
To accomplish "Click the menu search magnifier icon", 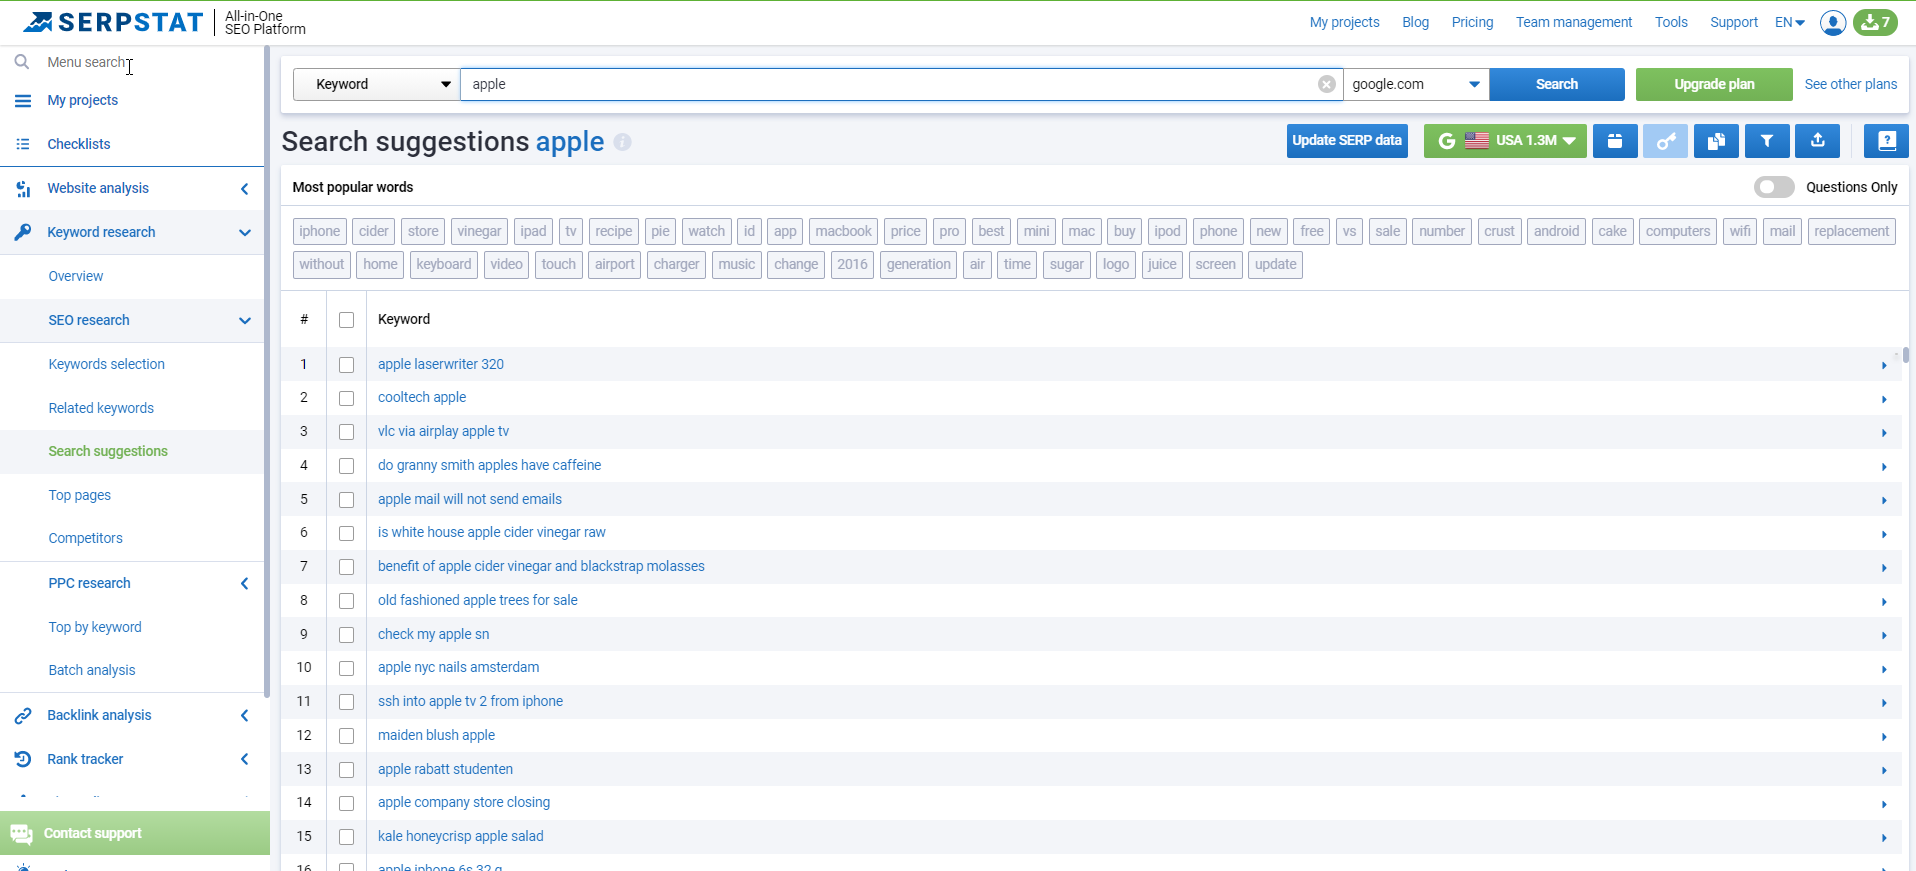I will [x=22, y=62].
